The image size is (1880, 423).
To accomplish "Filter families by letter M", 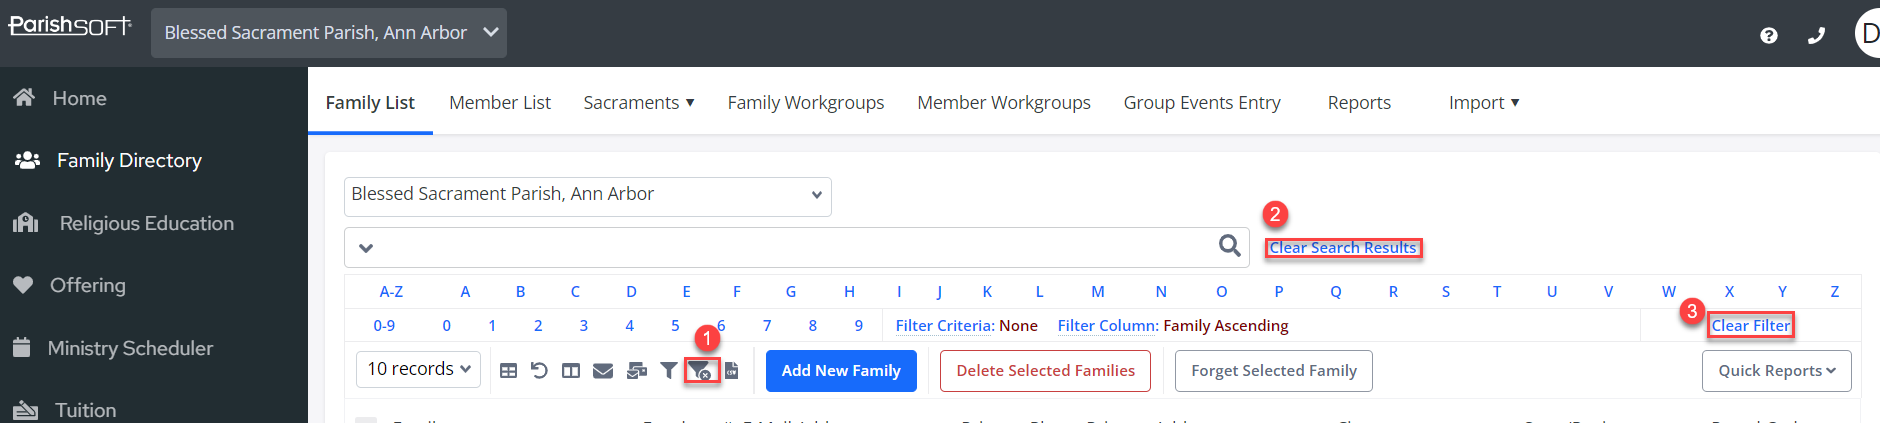I will 1098,292.
